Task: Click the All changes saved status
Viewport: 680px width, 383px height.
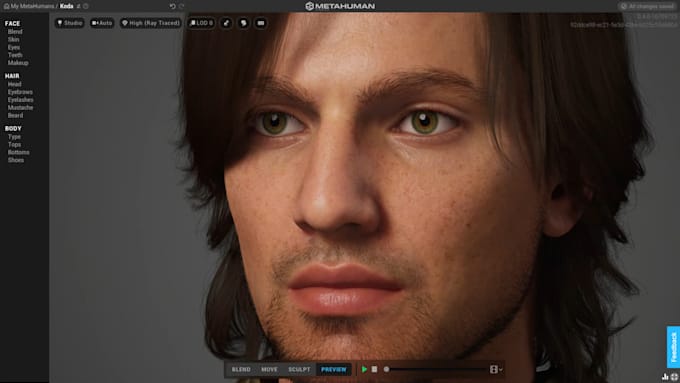Action: point(648,6)
